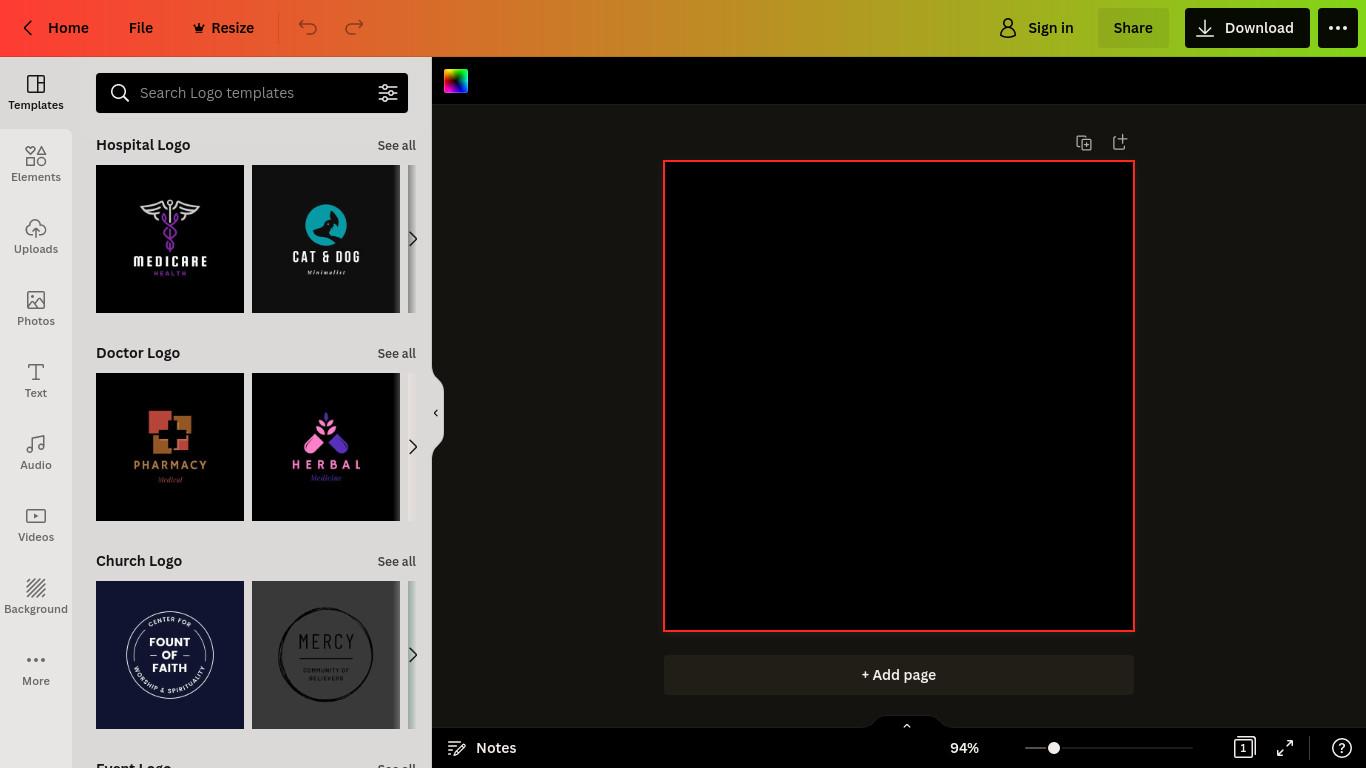Open the Background sidebar tab
This screenshot has height=768, width=1366.
[x=36, y=597]
